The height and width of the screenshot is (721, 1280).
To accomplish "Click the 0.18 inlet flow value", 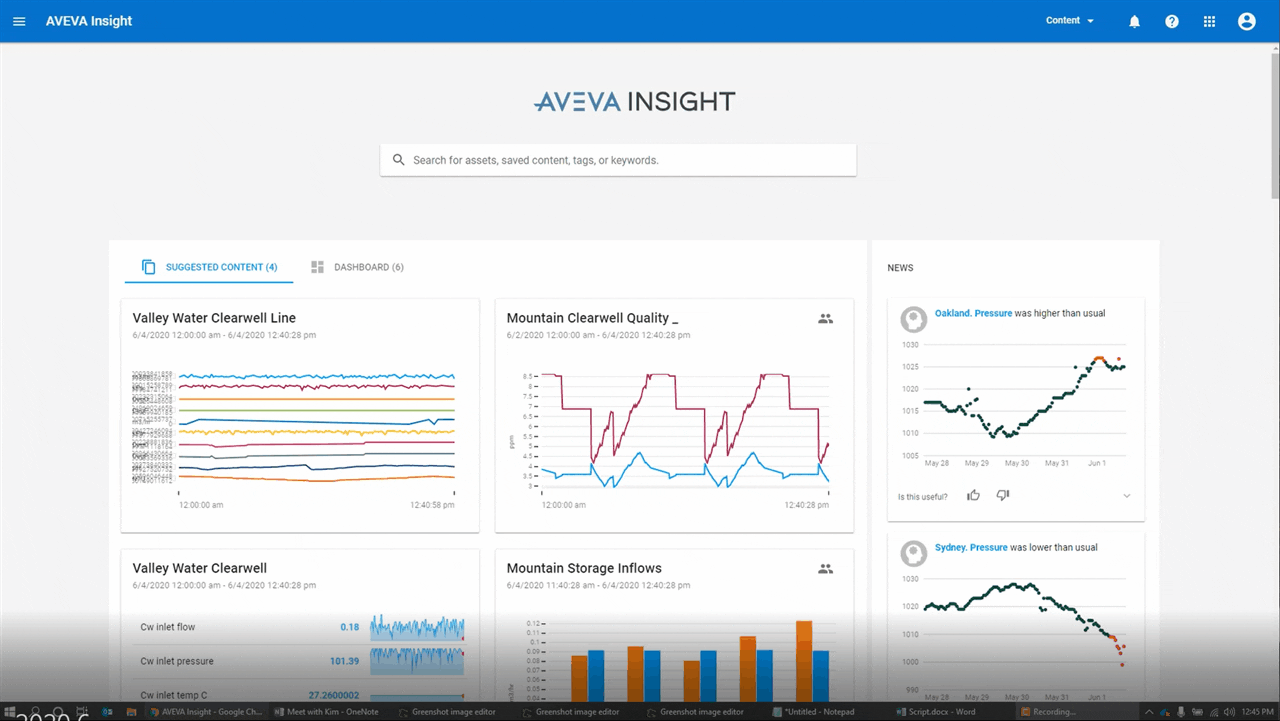I will click(349, 627).
